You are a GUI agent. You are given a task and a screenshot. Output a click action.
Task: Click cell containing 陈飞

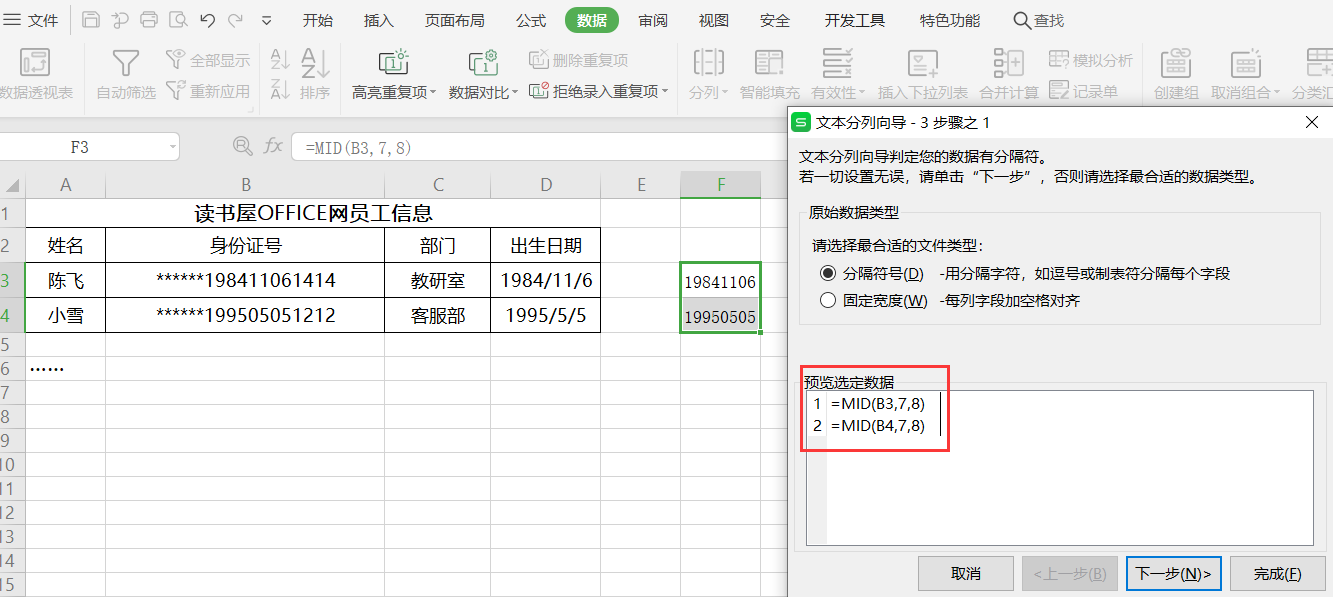pos(65,281)
